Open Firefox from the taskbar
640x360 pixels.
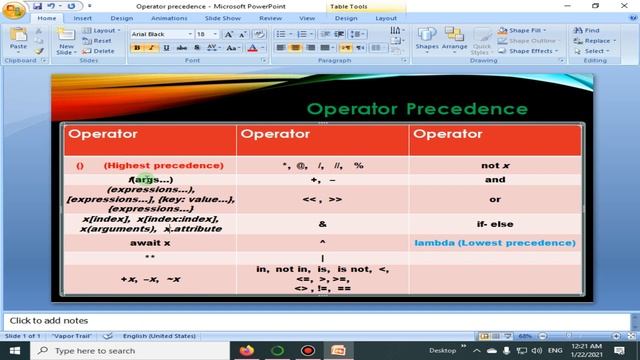pyautogui.click(x=247, y=351)
